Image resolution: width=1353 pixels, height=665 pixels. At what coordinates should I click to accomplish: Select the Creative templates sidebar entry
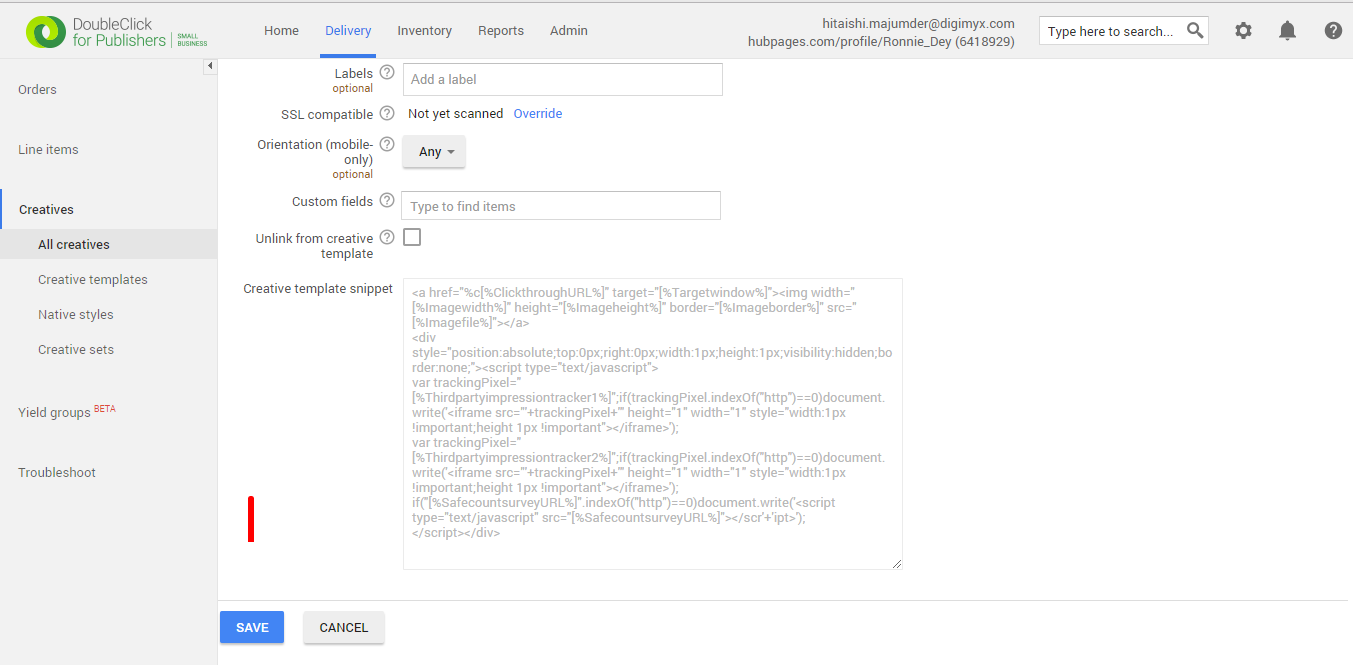pyautogui.click(x=92, y=279)
